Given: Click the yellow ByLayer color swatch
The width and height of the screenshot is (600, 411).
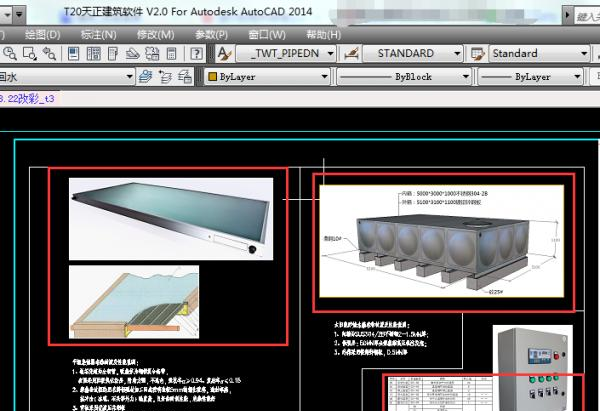Looking at the screenshot, I should (x=212, y=77).
